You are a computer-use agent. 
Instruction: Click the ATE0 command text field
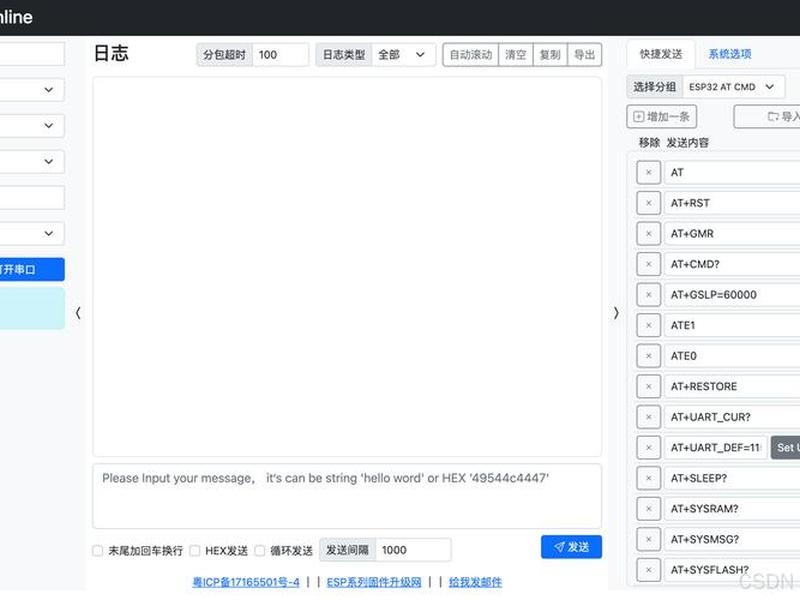point(732,356)
